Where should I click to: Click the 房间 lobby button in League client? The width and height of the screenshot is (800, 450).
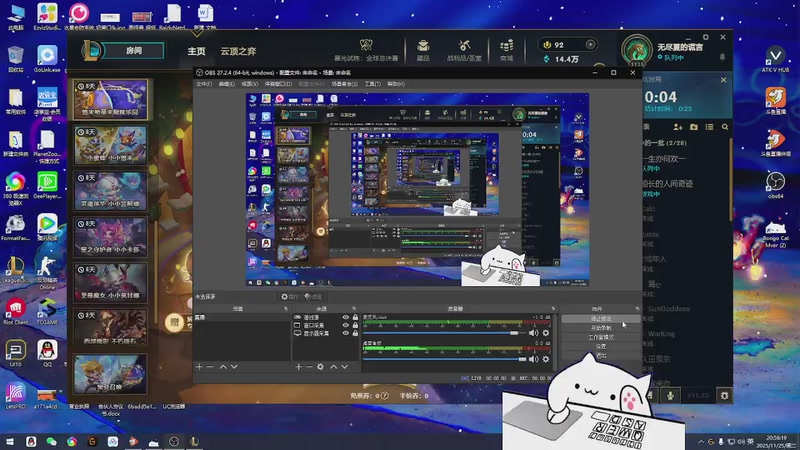[x=134, y=51]
